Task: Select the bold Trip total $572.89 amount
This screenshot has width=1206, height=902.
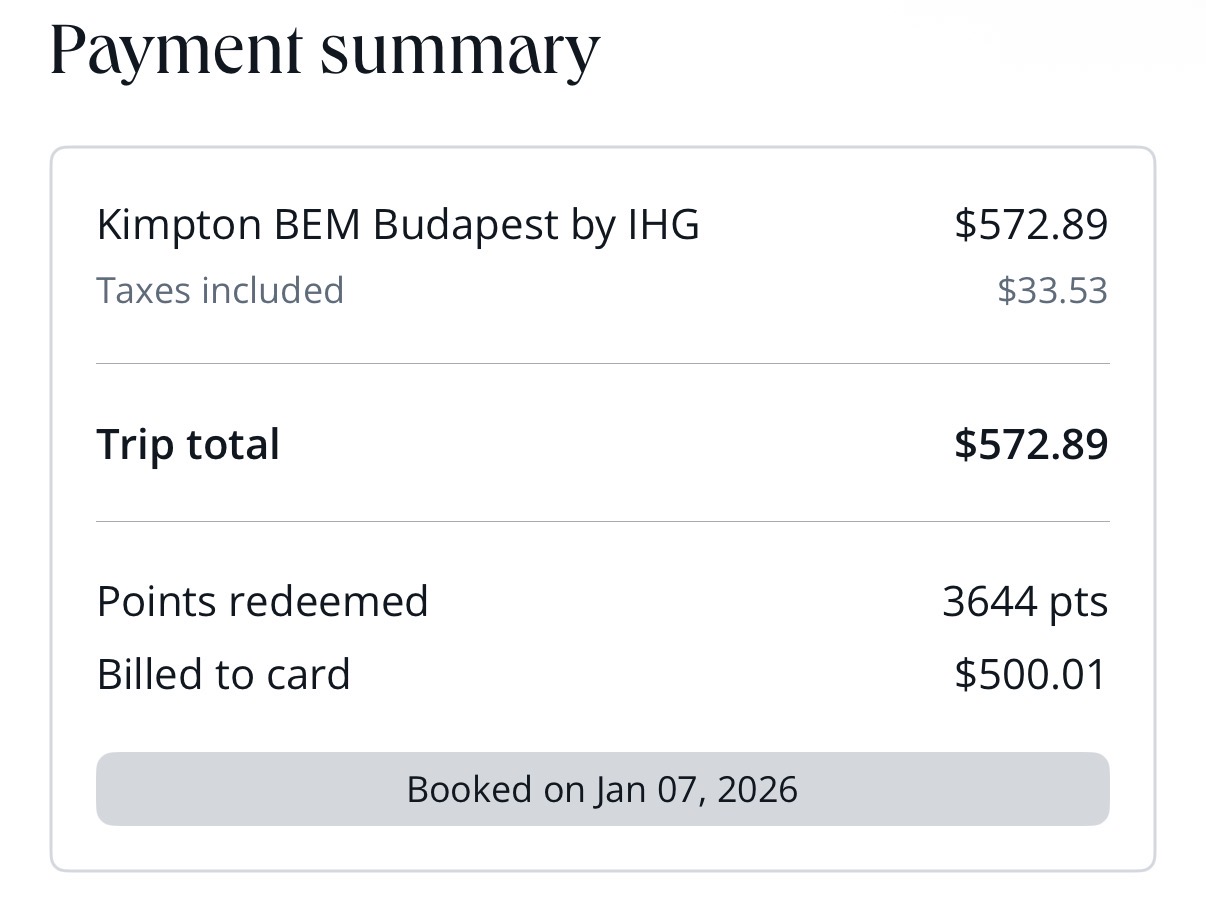Action: (1031, 444)
